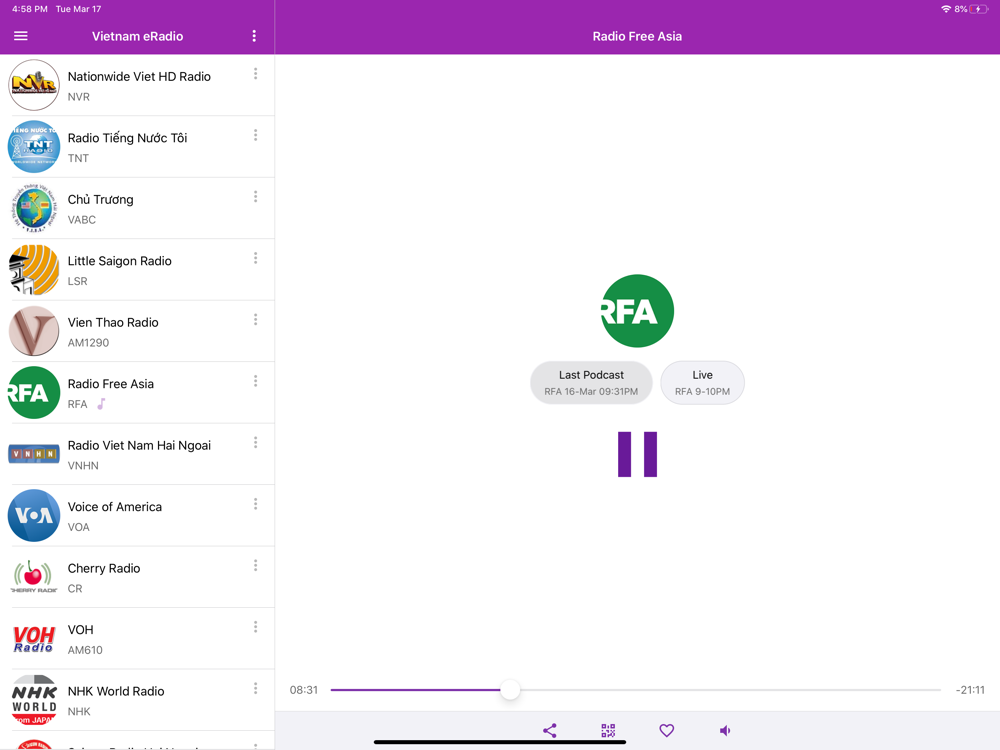Open the hamburger navigation menu
The height and width of the screenshot is (750, 1000).
(x=20, y=36)
